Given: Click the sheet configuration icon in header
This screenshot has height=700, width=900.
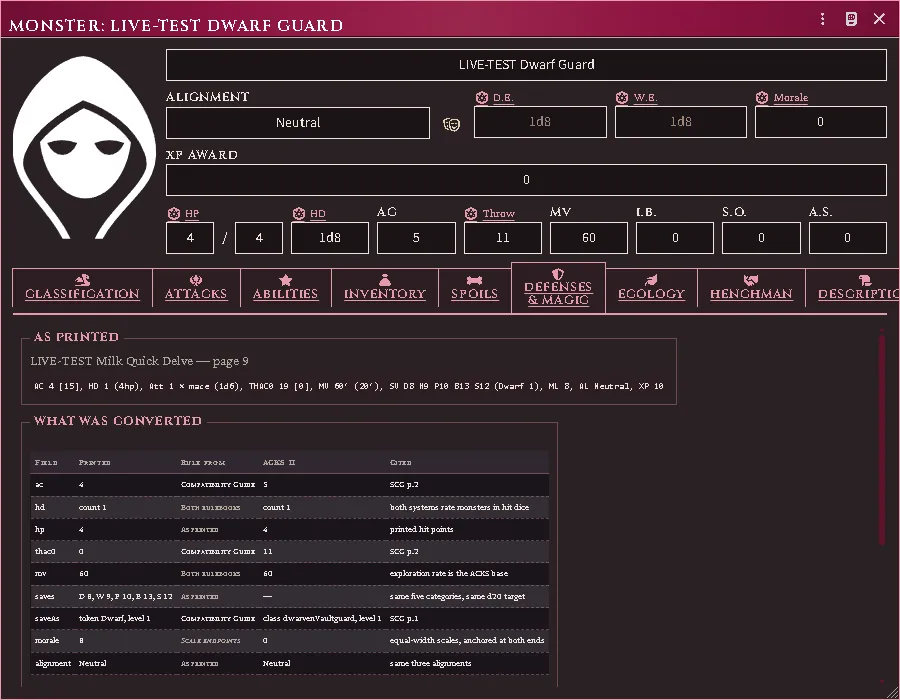Looking at the screenshot, I should [851, 20].
